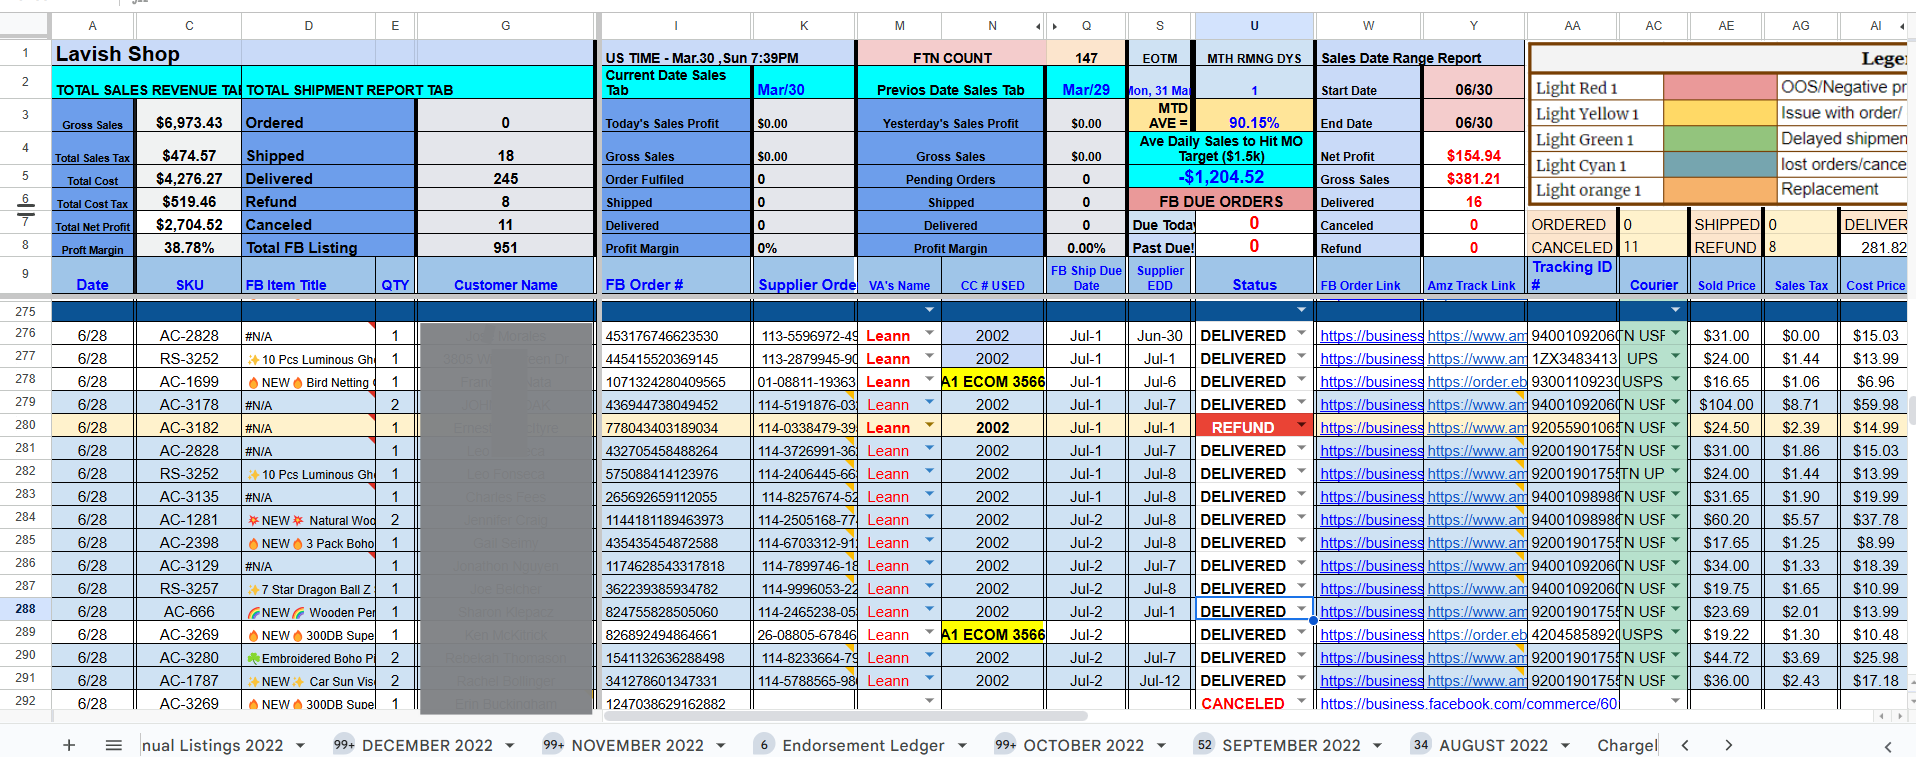Click the Light Cyan 1 legend color swatch
This screenshot has height=757, width=1916.
pos(1720,164)
